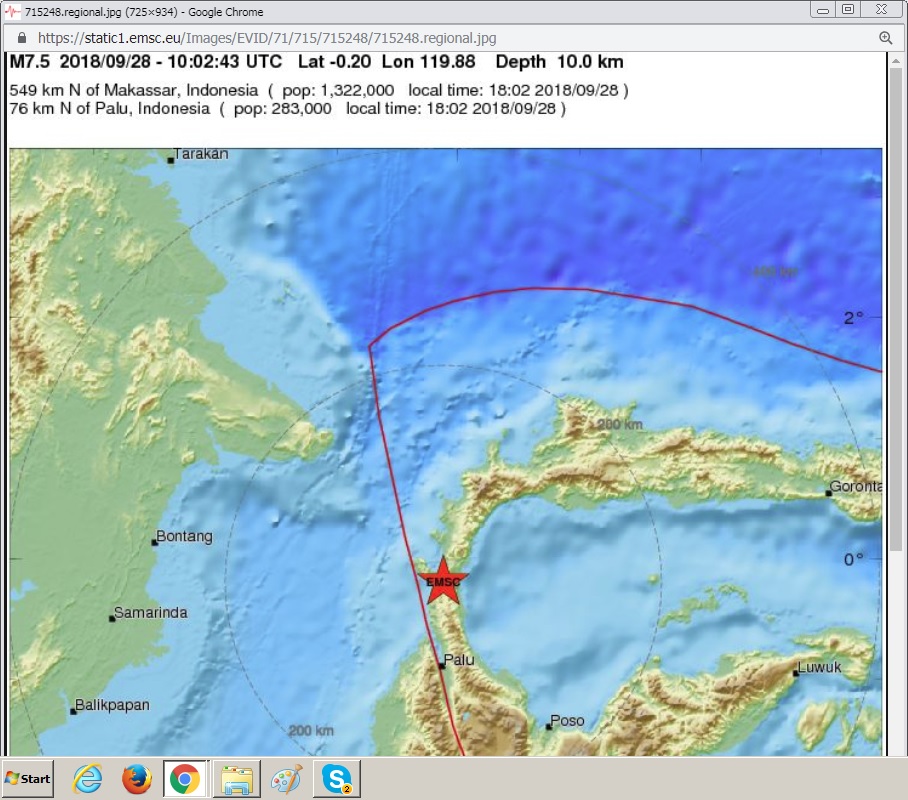Open Paint from the taskbar
908x800 pixels.
pyautogui.click(x=286, y=779)
